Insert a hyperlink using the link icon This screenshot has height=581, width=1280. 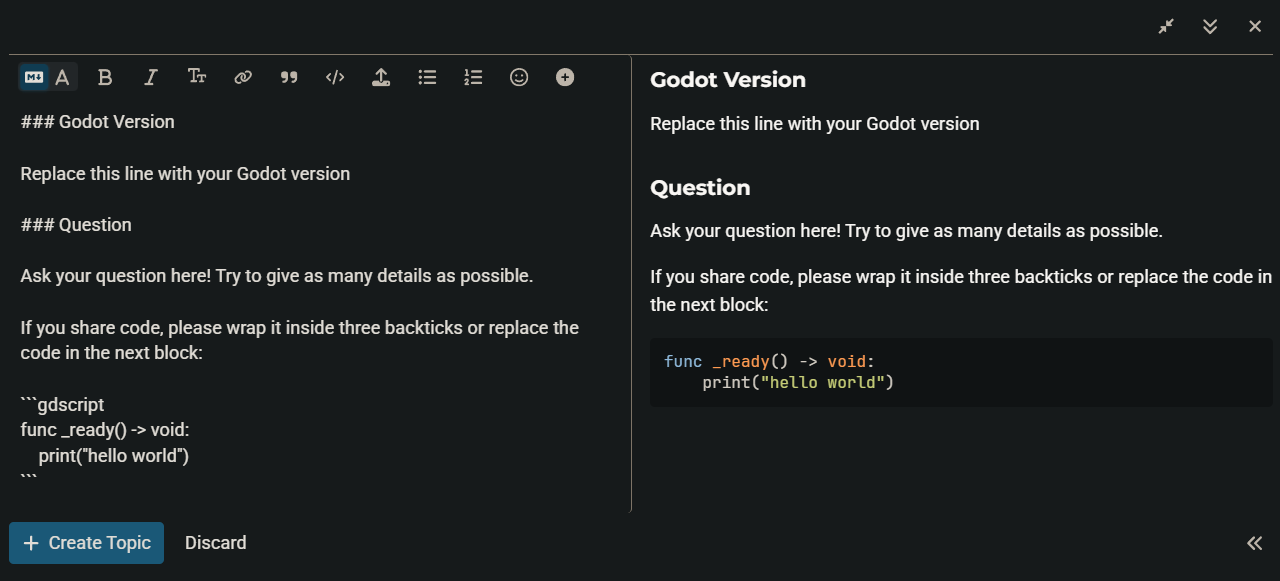coord(243,77)
